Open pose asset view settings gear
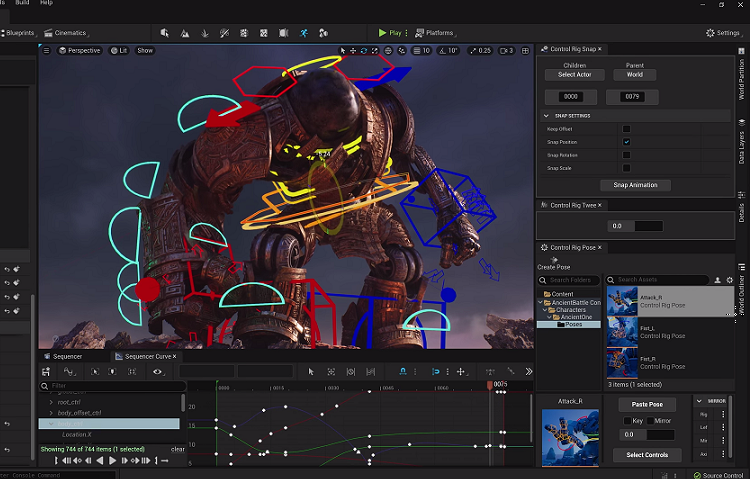 (x=729, y=280)
